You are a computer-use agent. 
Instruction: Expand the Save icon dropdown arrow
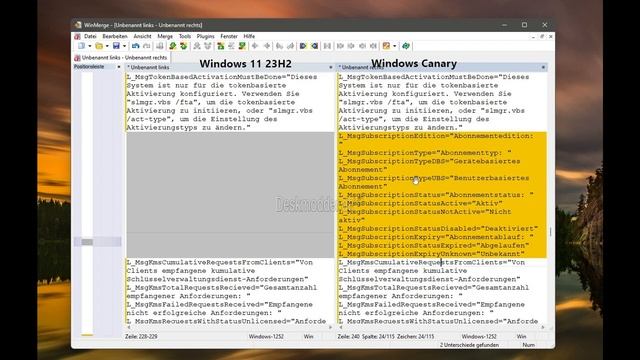(124, 46)
